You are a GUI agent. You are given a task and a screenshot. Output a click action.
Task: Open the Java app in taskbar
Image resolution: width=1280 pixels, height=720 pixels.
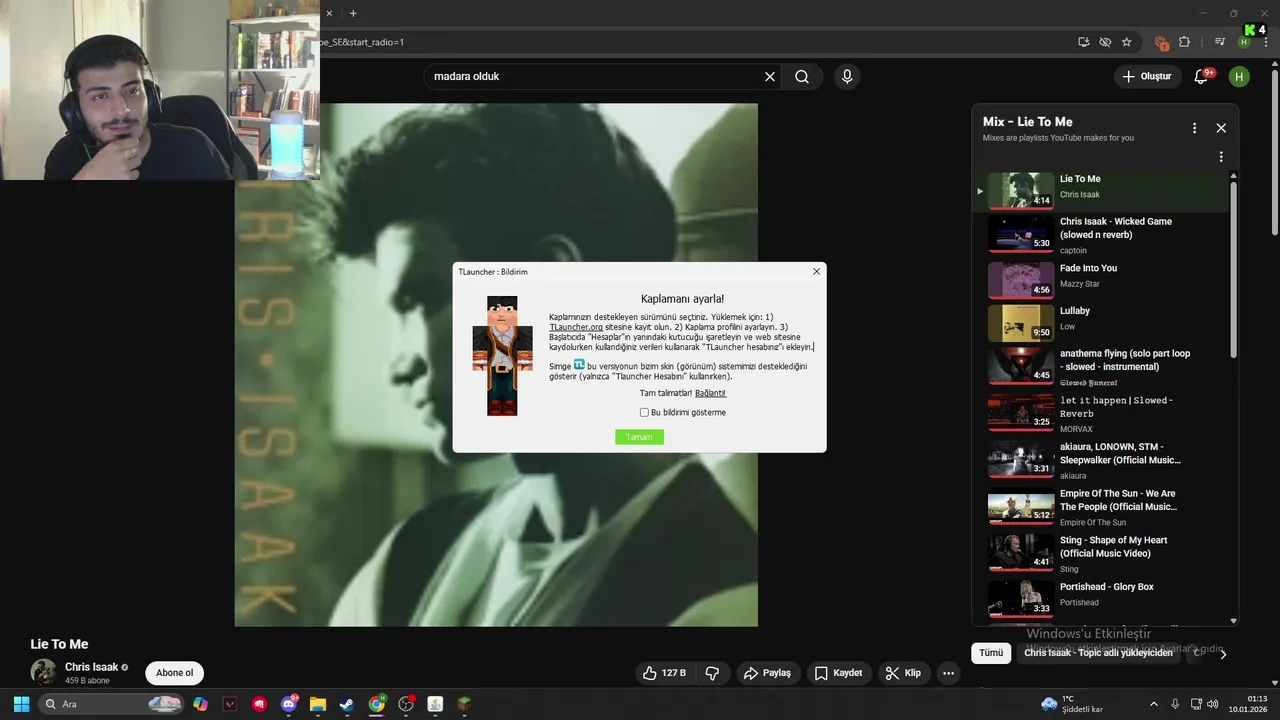pos(435,704)
